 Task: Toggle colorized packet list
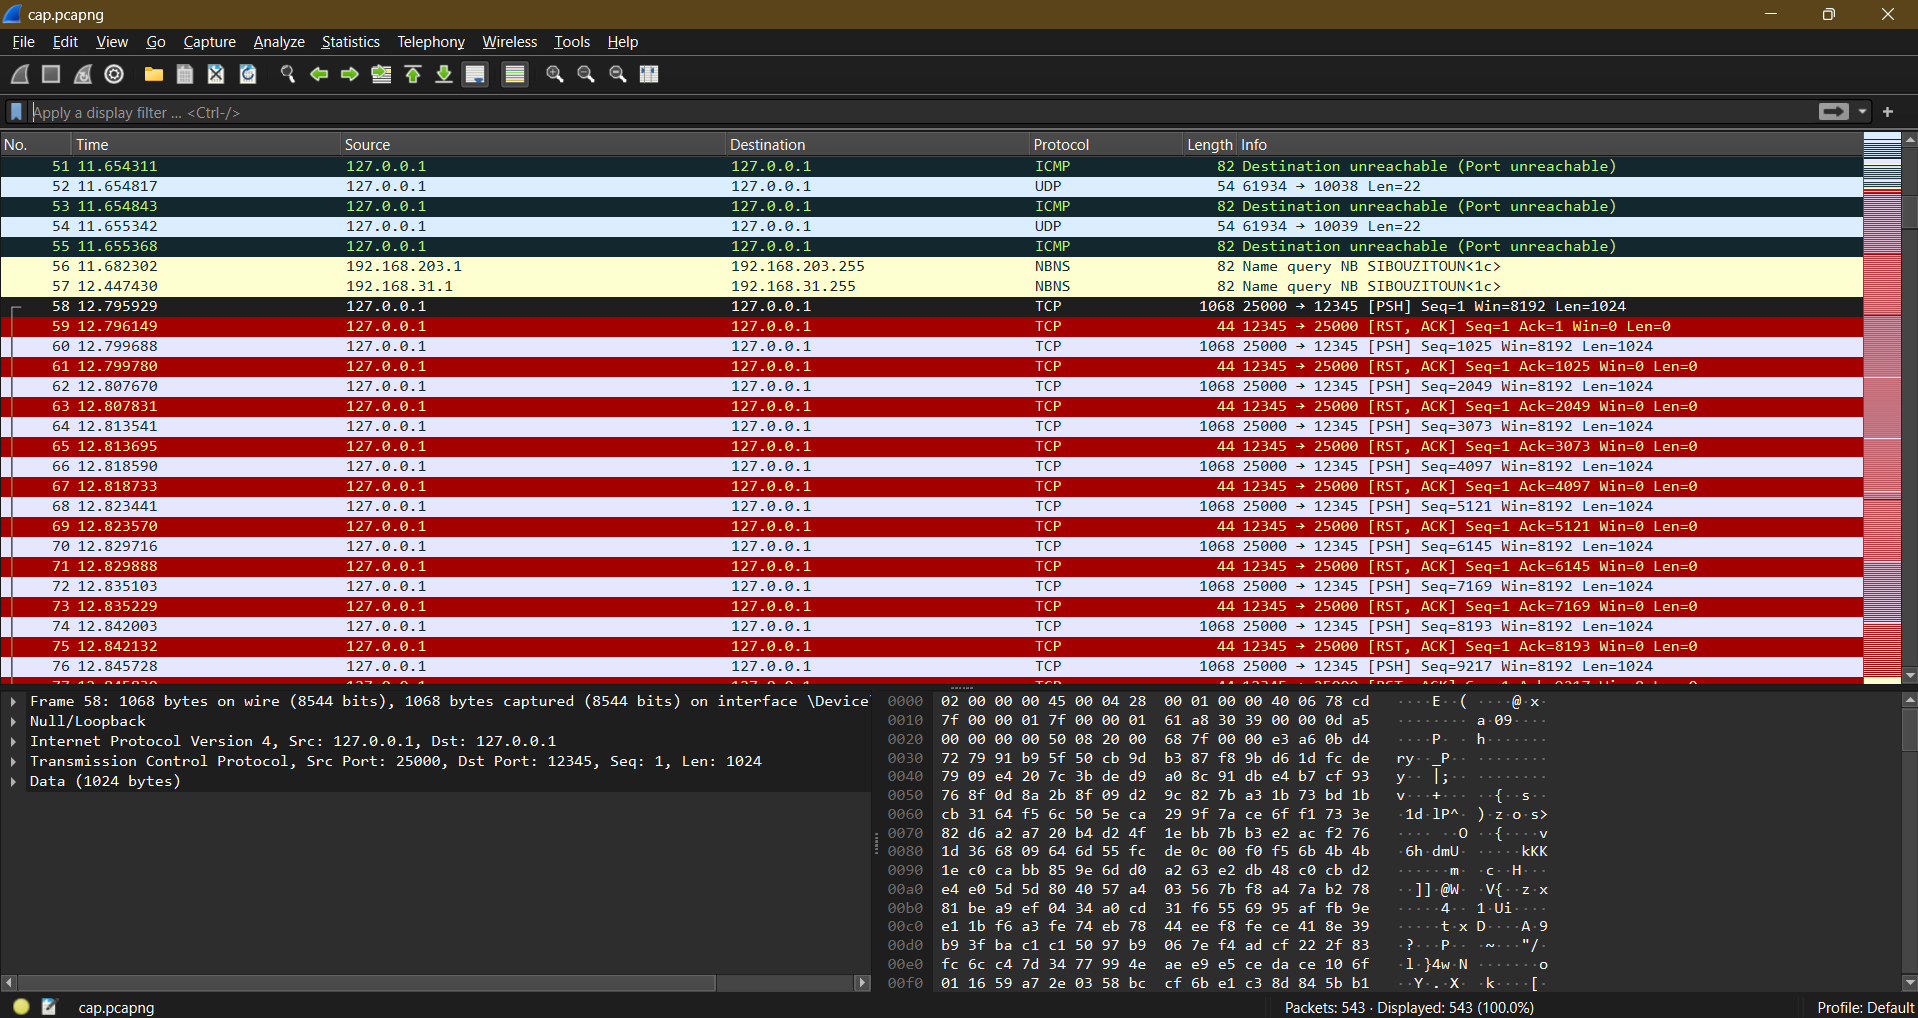pyautogui.click(x=513, y=74)
